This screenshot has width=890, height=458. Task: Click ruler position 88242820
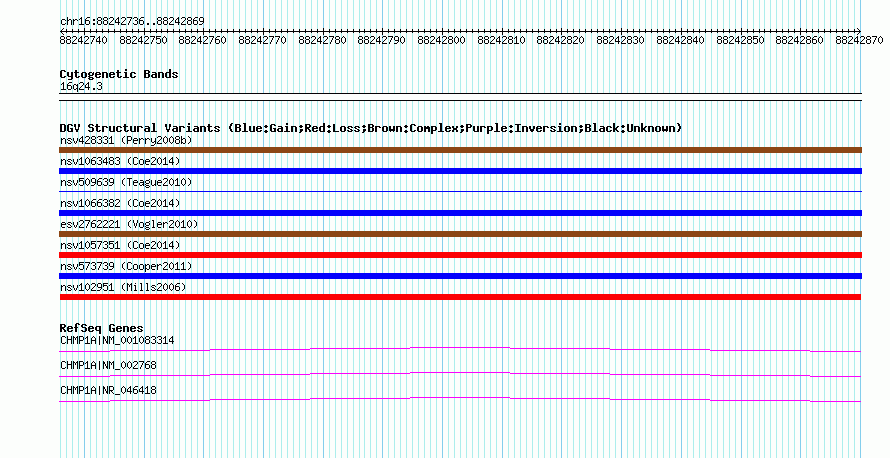click(560, 40)
